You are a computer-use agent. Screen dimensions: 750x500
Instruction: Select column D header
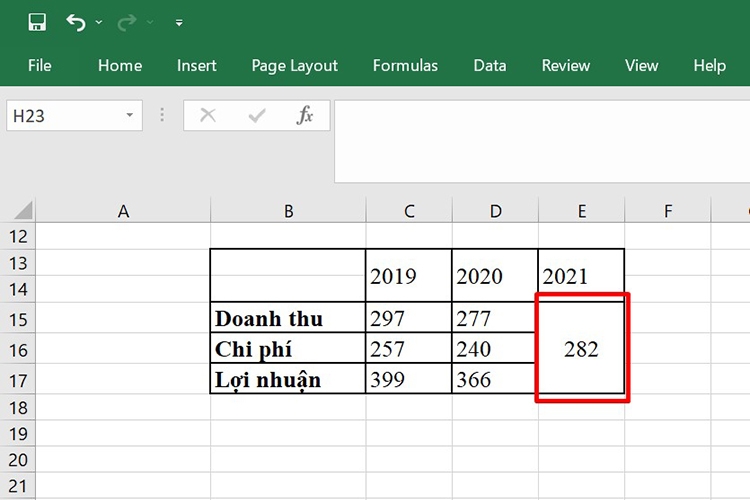[x=495, y=211]
